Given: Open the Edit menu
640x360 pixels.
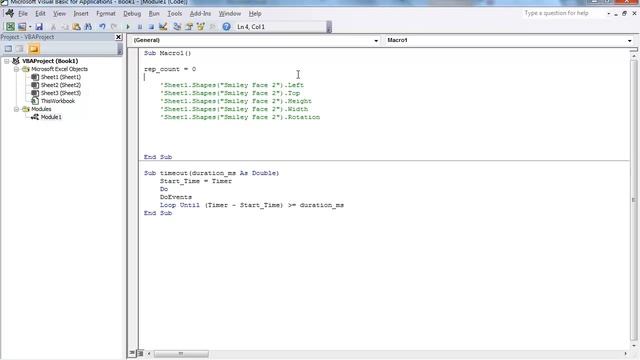Looking at the screenshot, I should [40, 13].
